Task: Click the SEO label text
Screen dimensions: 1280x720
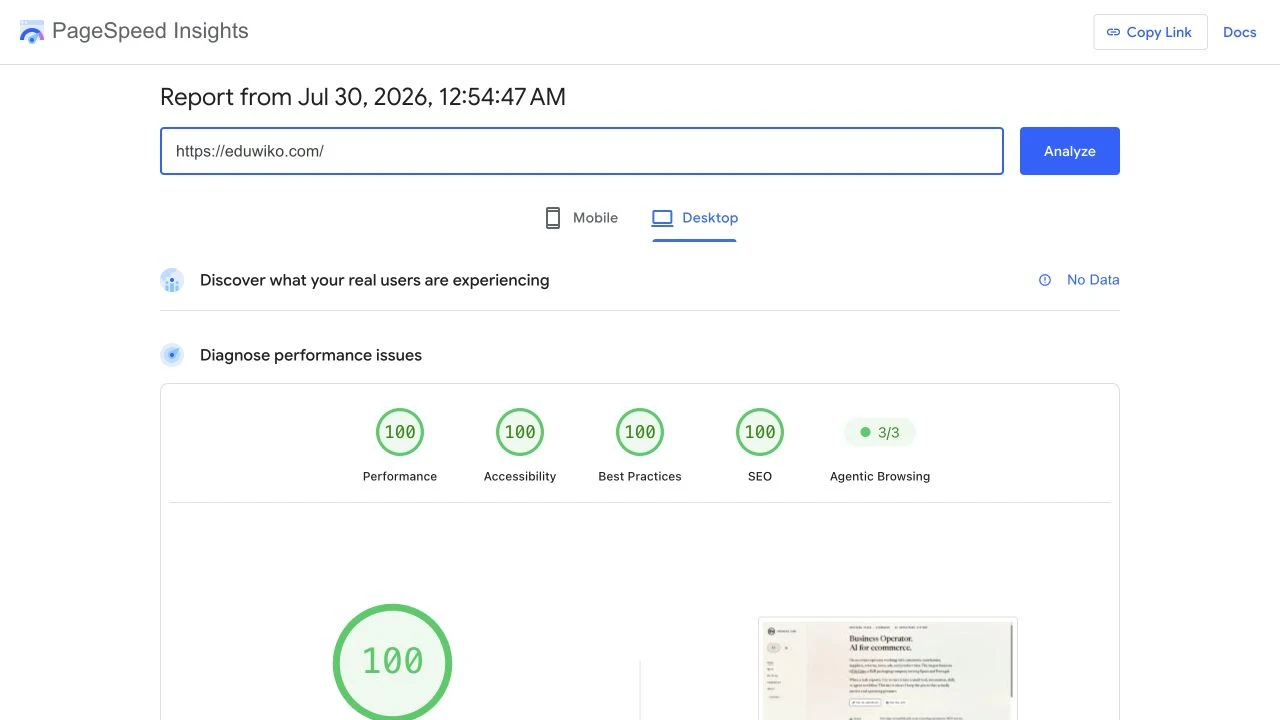Action: pos(760,476)
